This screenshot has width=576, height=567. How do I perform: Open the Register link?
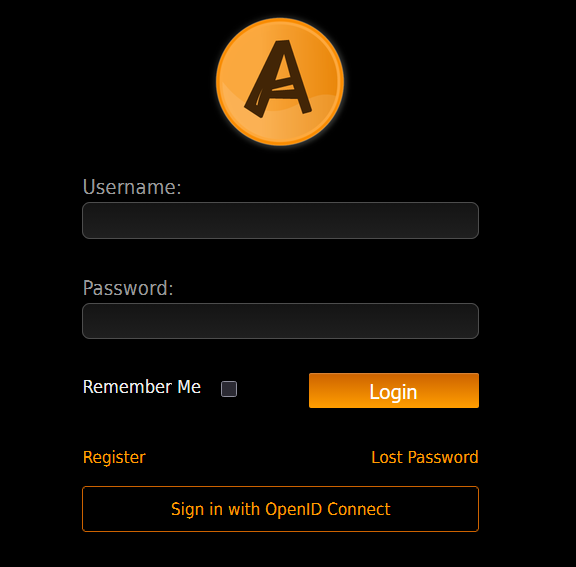114,458
